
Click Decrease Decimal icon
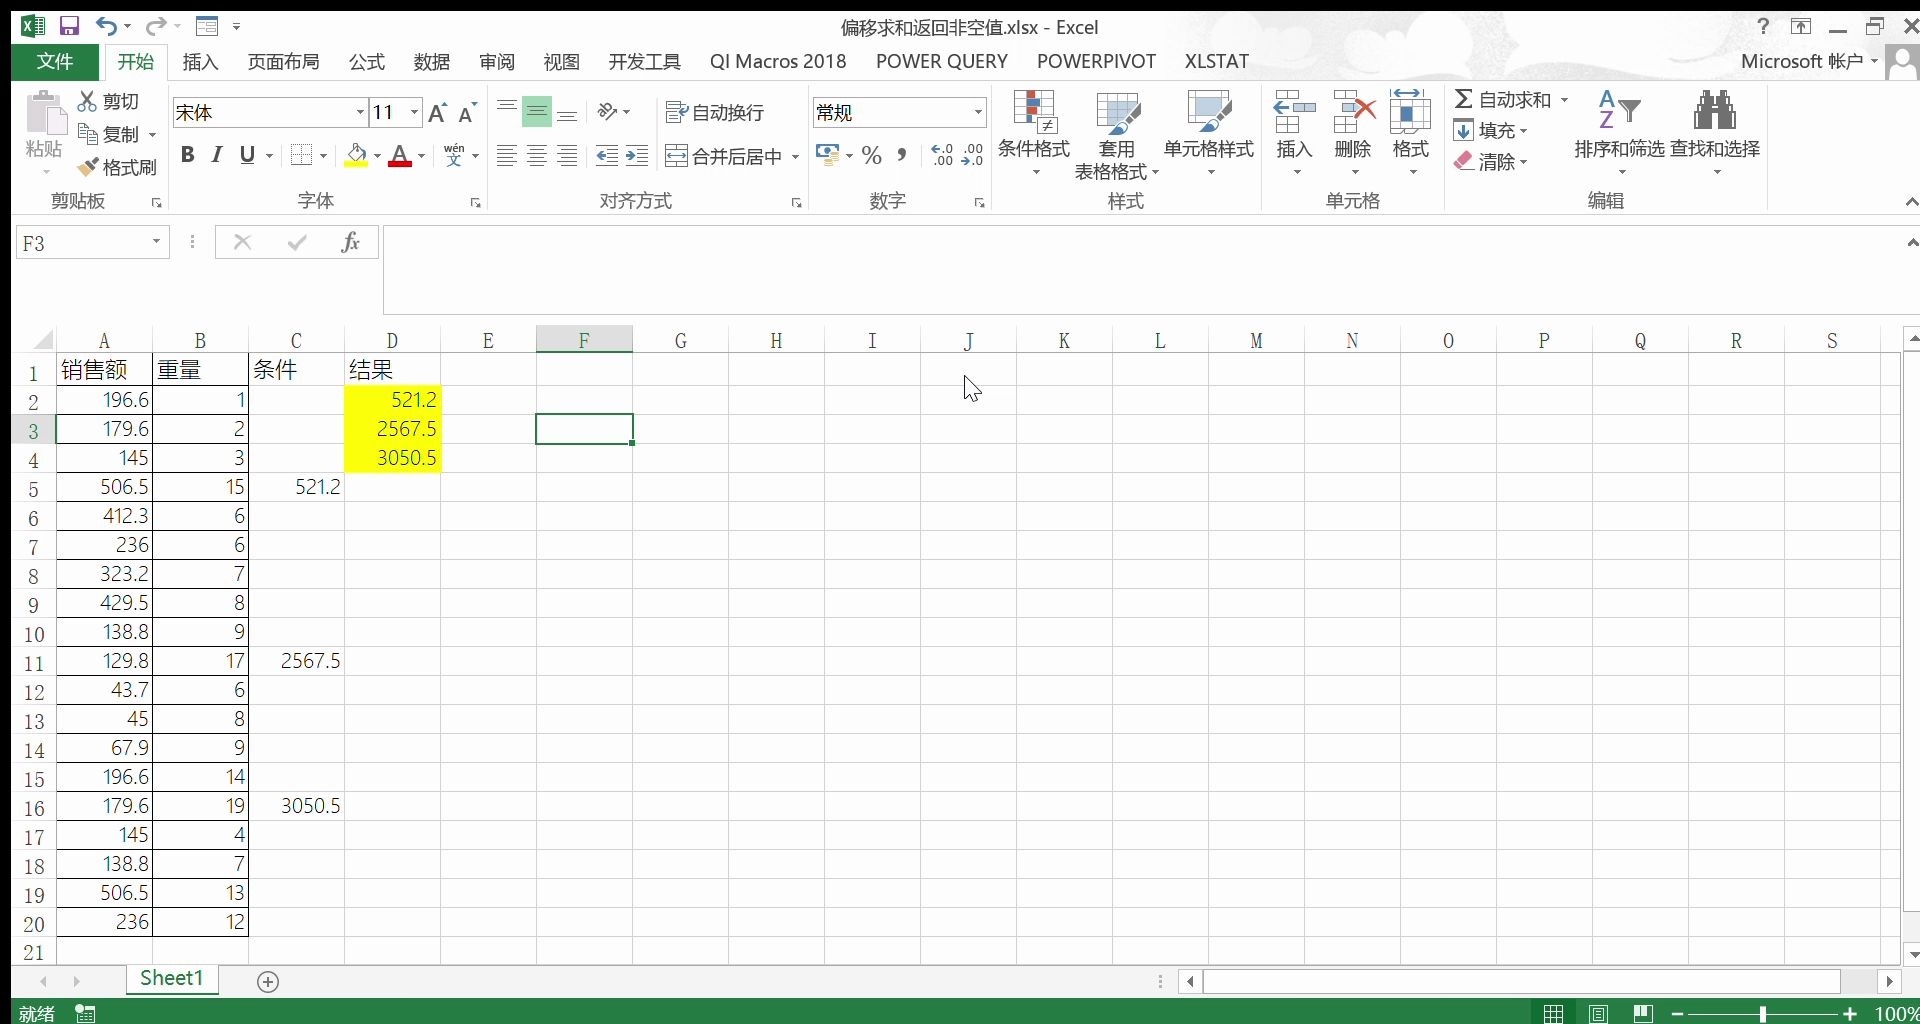pos(973,155)
